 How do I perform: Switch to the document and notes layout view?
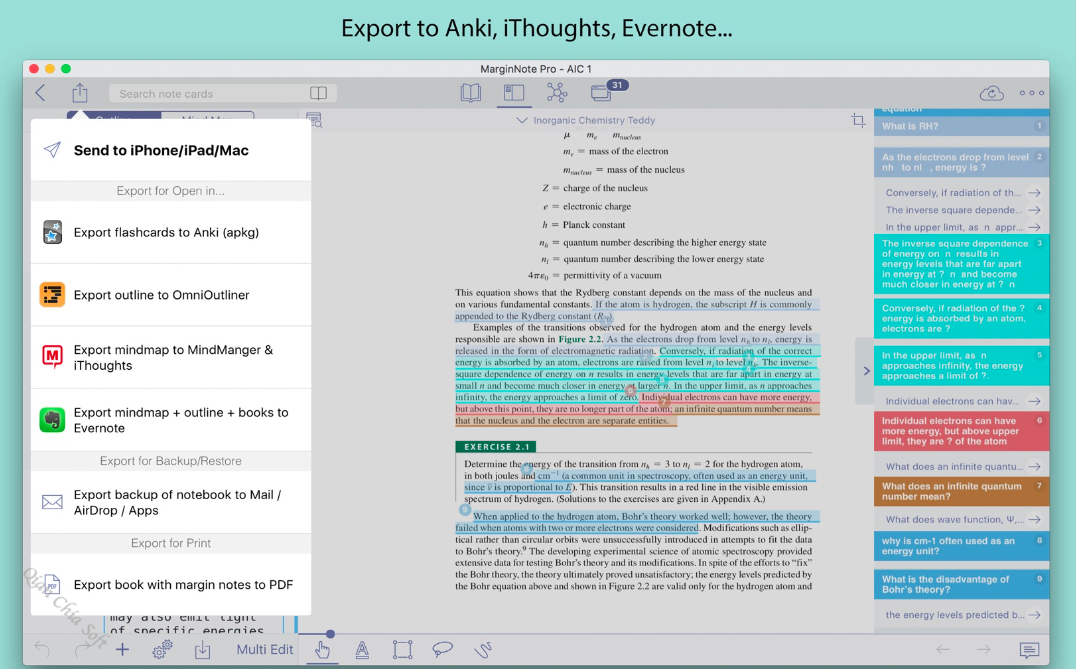tap(514, 93)
